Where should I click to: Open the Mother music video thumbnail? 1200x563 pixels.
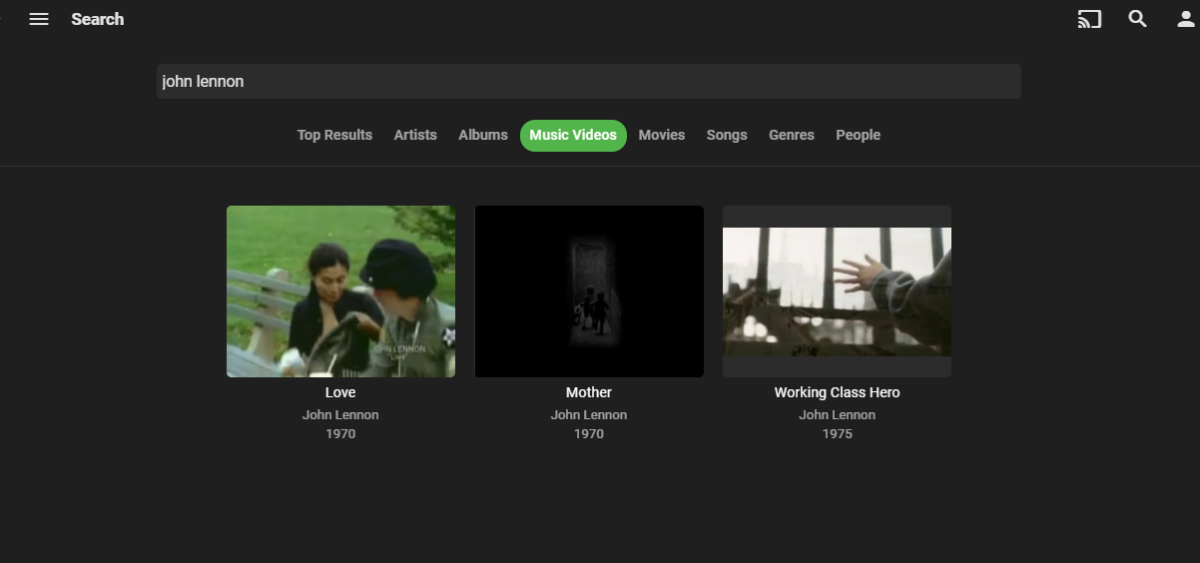point(589,292)
